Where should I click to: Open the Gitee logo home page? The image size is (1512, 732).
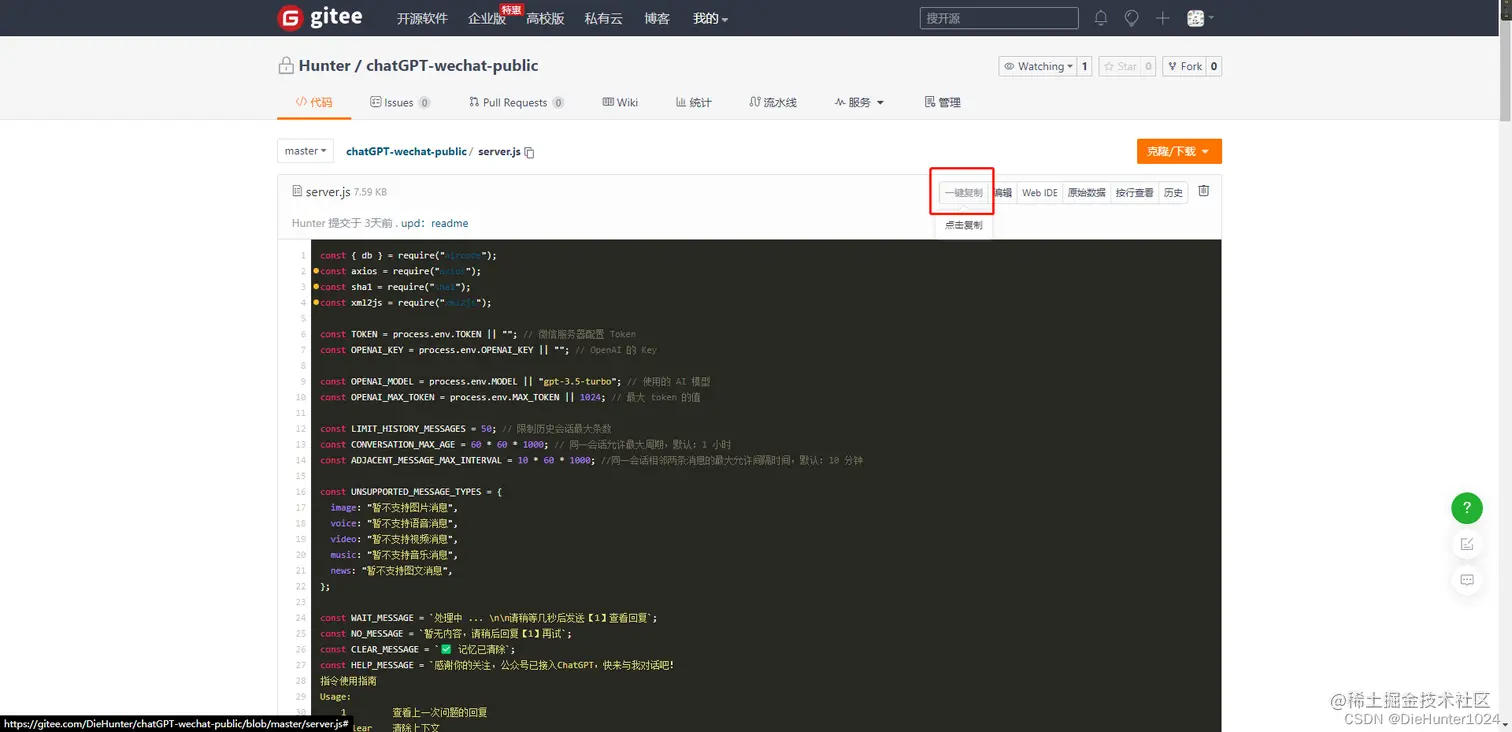pyautogui.click(x=320, y=18)
